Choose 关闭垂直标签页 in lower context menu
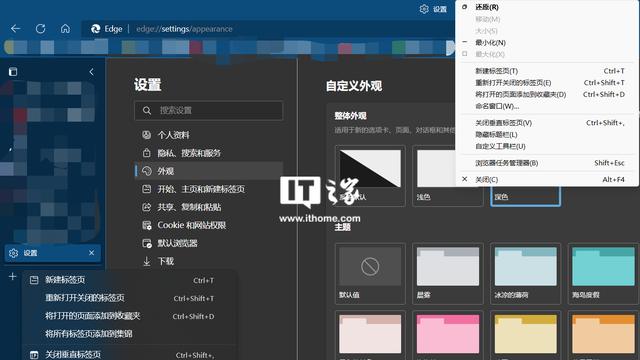The width and height of the screenshot is (640, 360). (x=130, y=355)
